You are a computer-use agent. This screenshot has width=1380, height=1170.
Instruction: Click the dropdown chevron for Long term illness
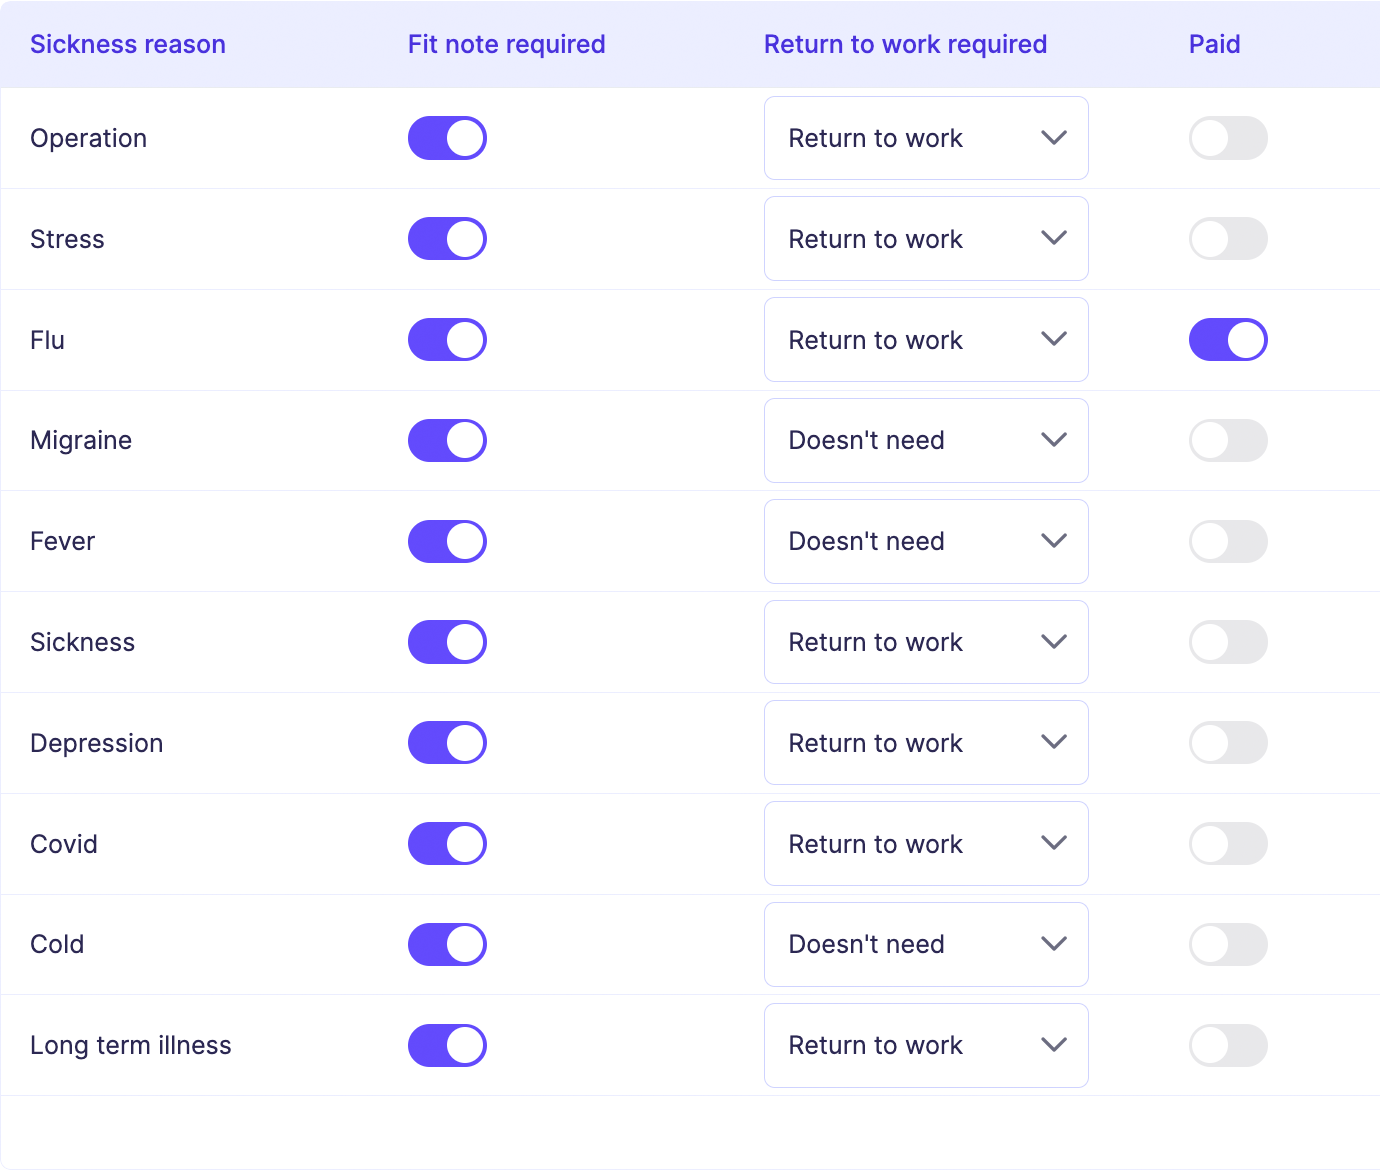pos(1054,1045)
